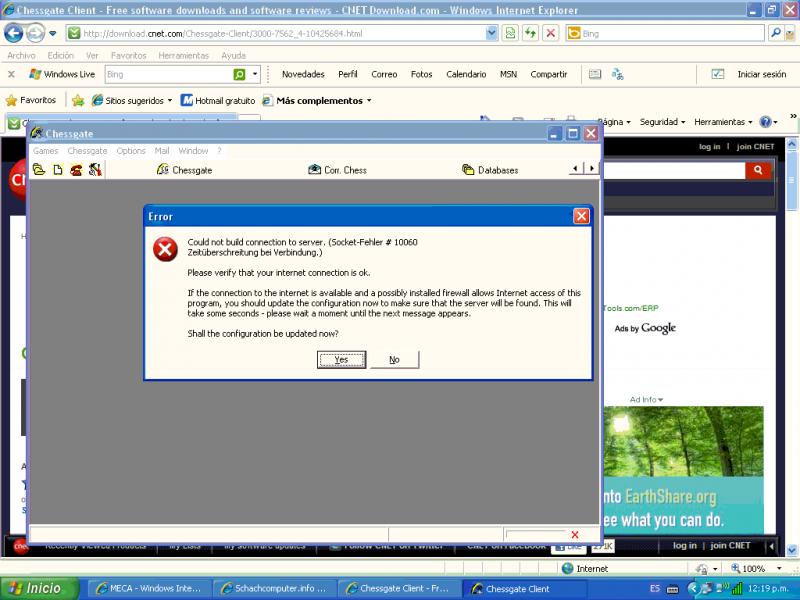Viewport: 800px width, 600px height.
Task: Switch to the Chessgate tab
Action: click(184, 170)
